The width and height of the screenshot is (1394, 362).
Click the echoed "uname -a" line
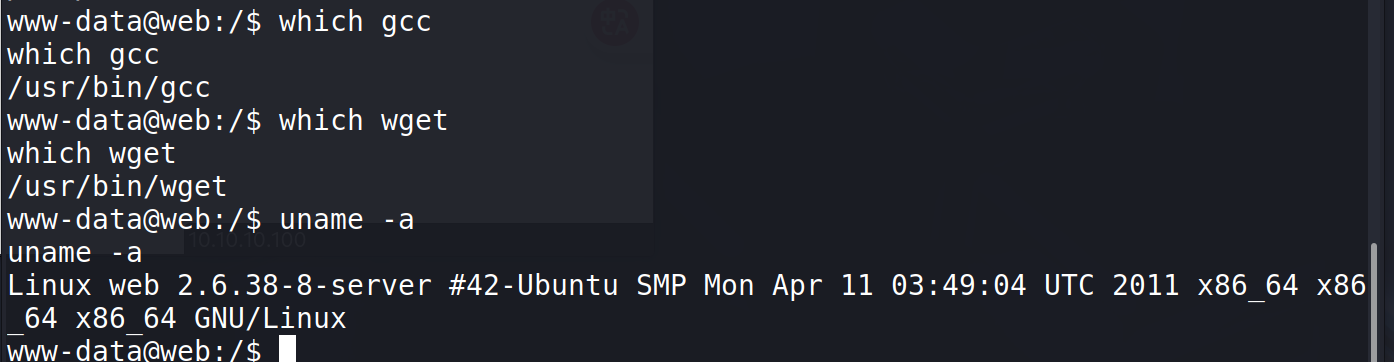click(75, 253)
